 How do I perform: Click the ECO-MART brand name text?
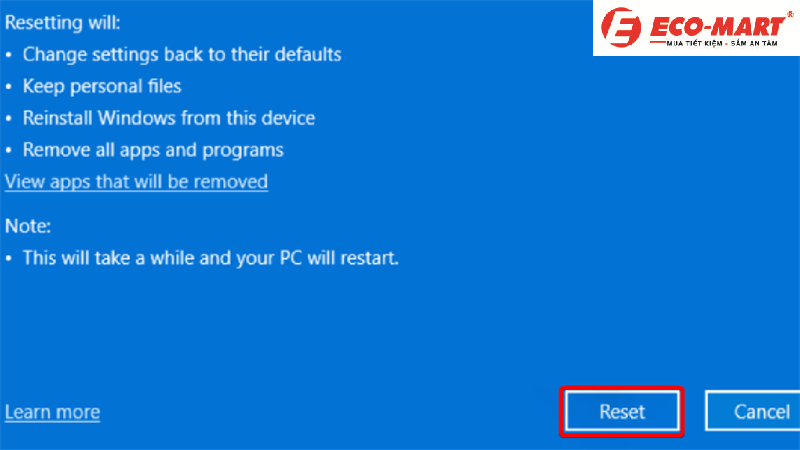tap(718, 27)
